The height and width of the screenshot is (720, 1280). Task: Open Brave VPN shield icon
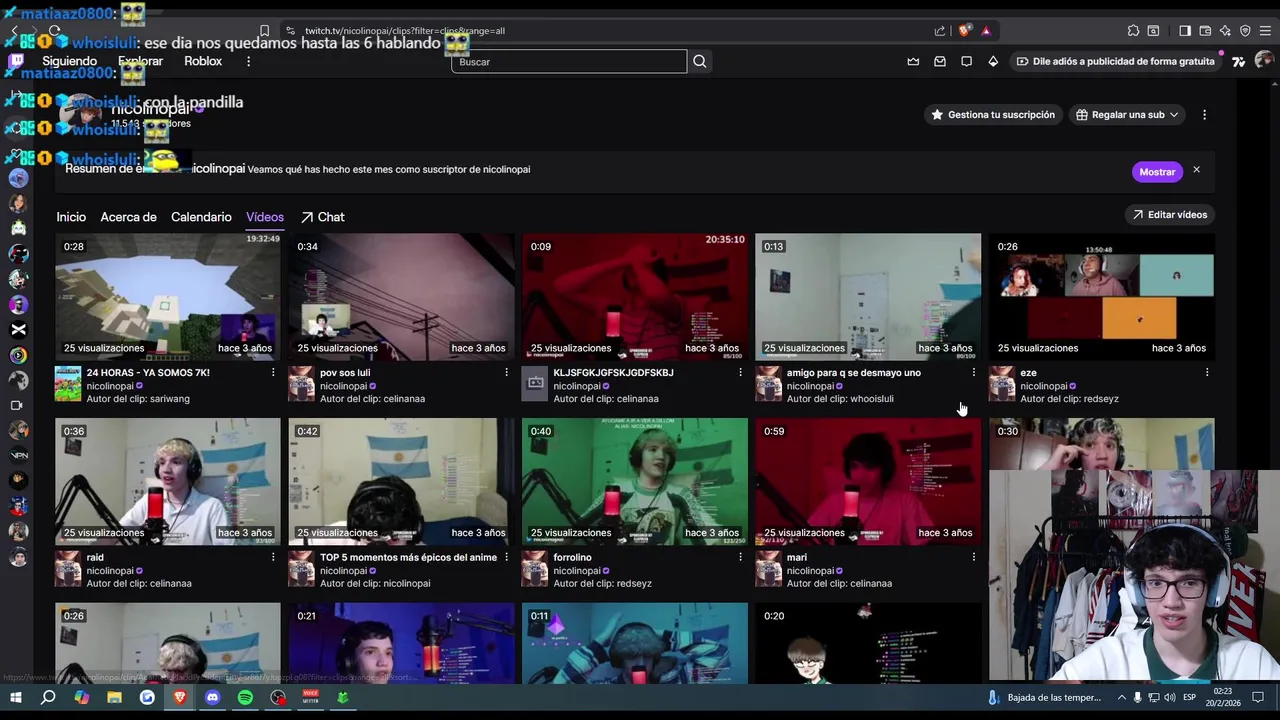coord(1245,30)
